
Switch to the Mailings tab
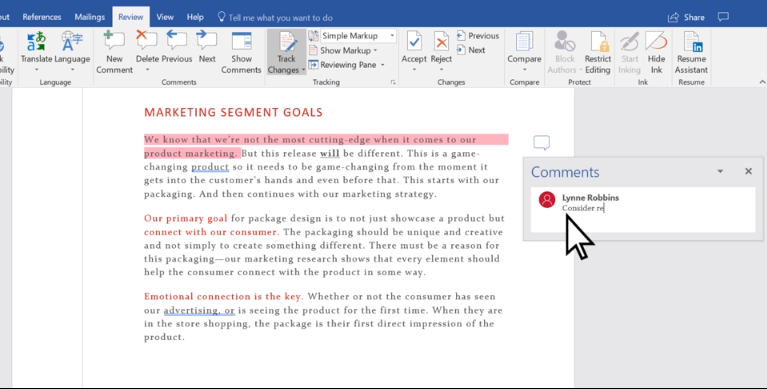(x=90, y=17)
